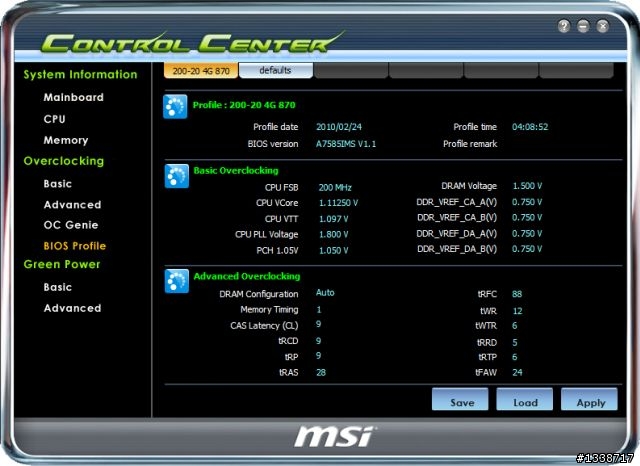Click tRAS value 28

pyautogui.click(x=321, y=372)
